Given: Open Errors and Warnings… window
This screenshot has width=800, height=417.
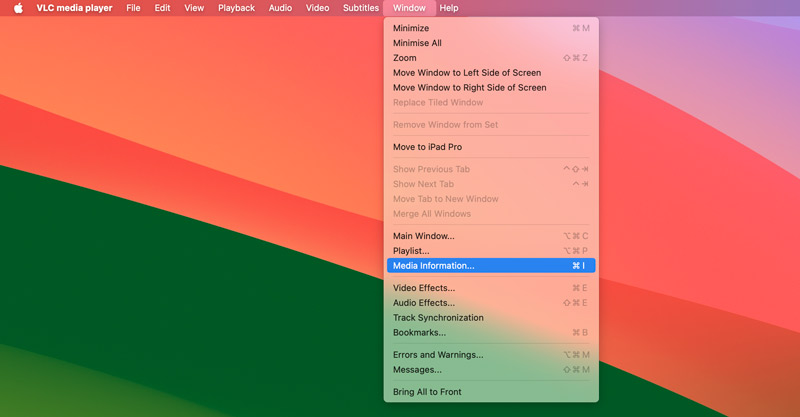Looking at the screenshot, I should click(438, 355).
